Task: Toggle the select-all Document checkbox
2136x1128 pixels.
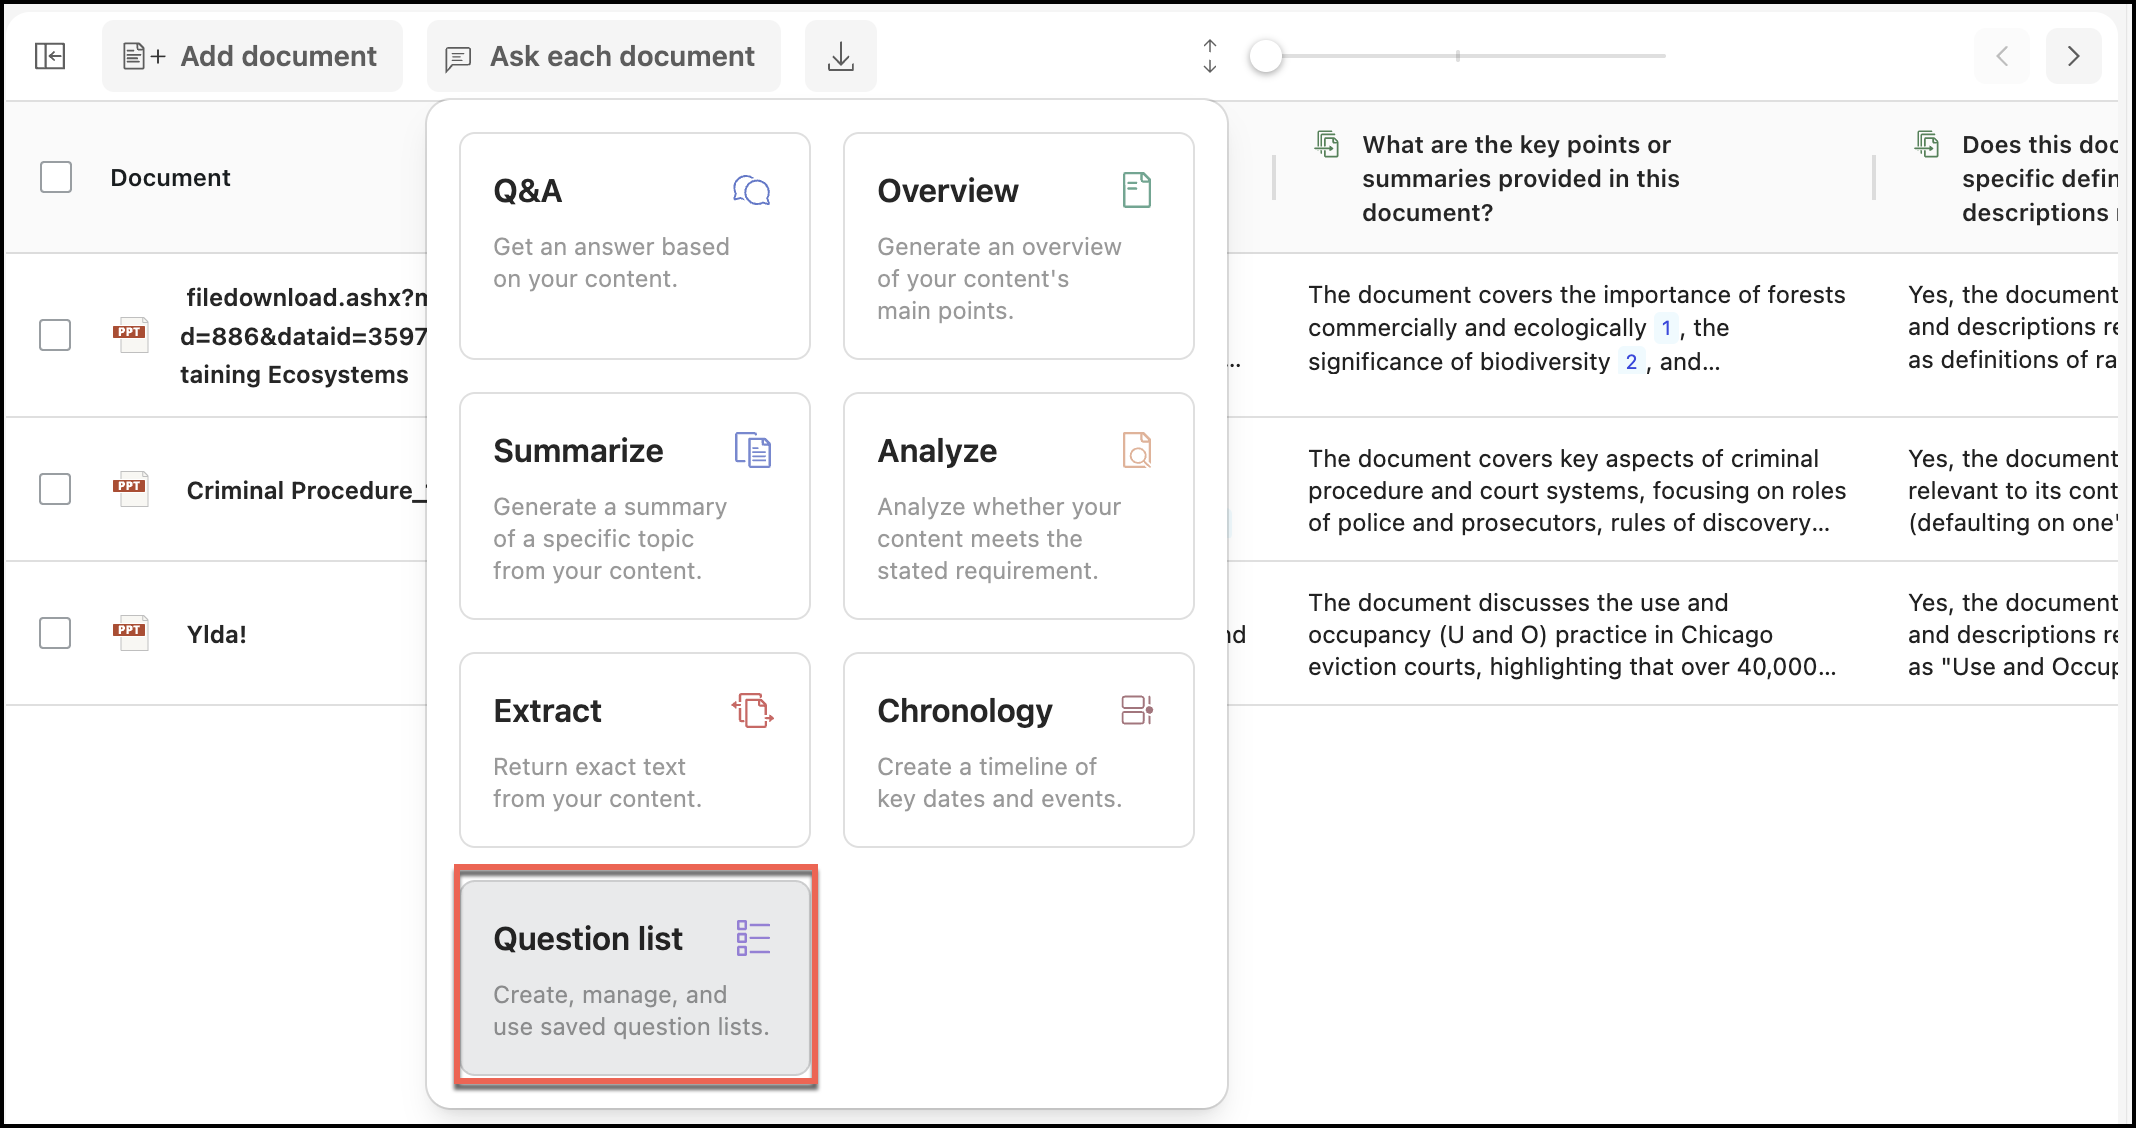Action: (56, 177)
